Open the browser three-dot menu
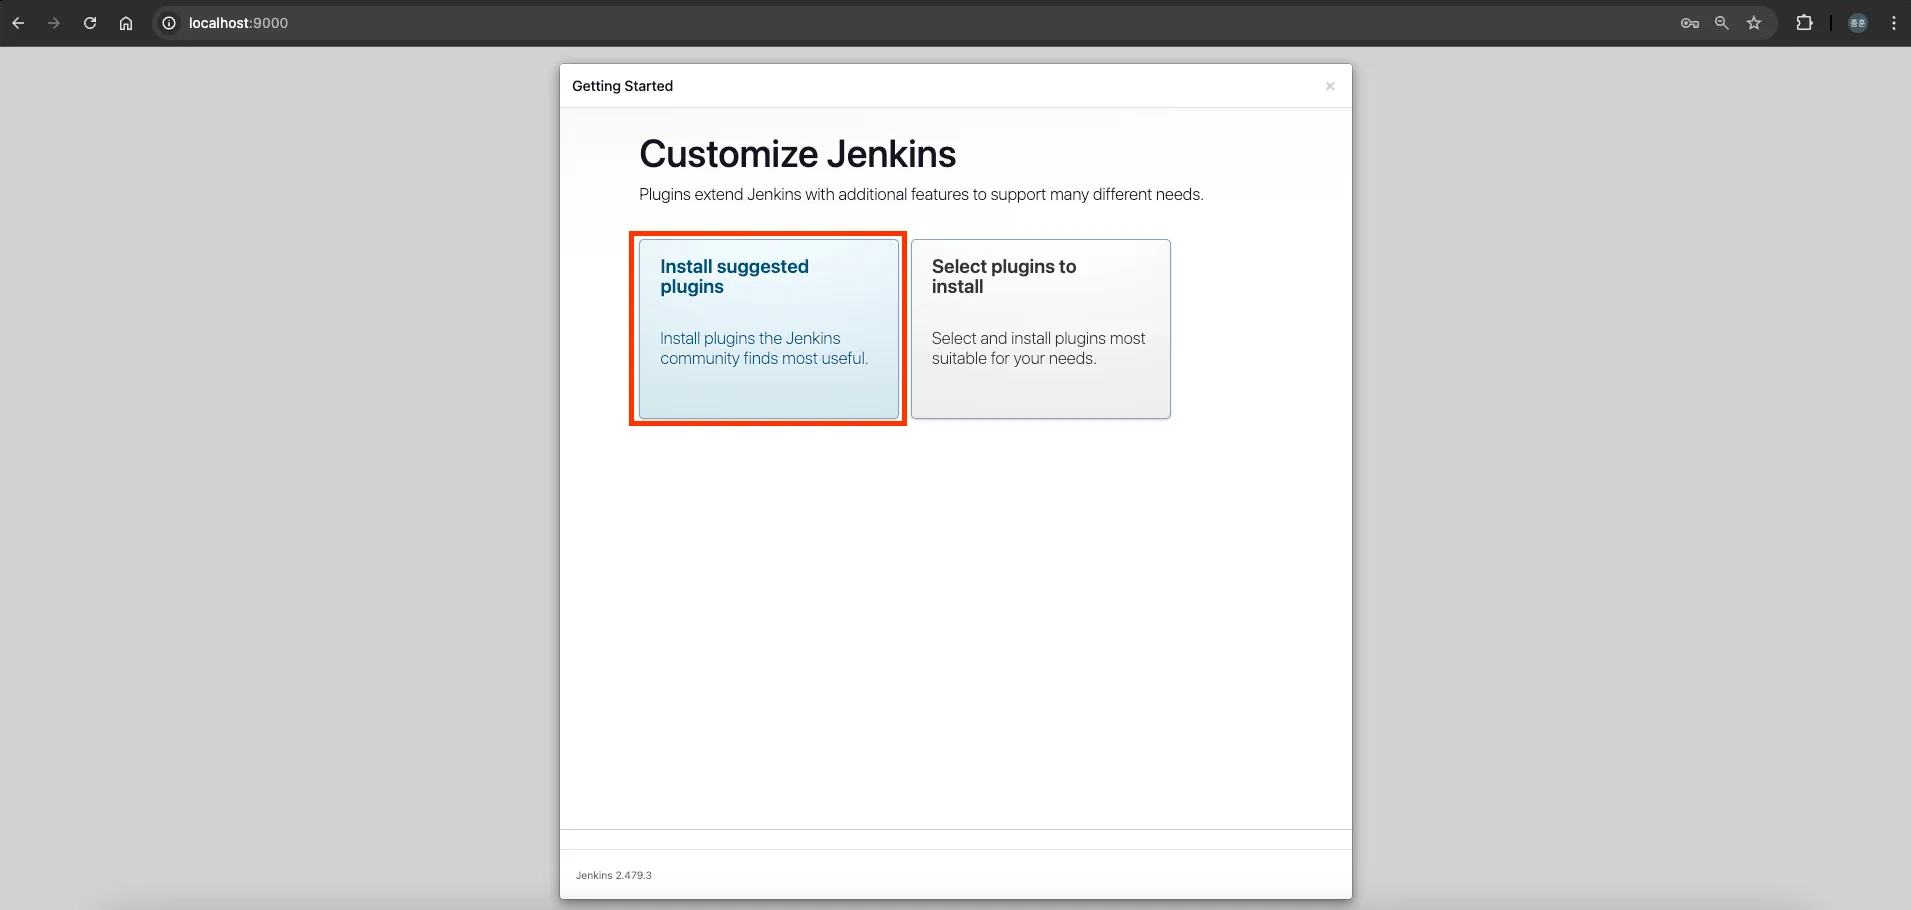The height and width of the screenshot is (910, 1911). coord(1894,23)
